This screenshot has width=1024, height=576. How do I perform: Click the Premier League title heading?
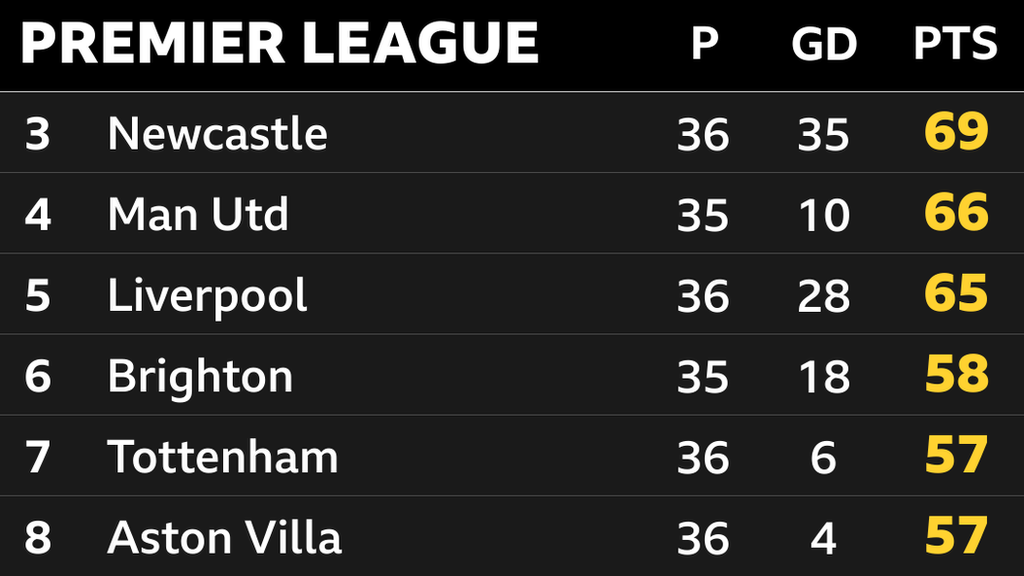279,44
